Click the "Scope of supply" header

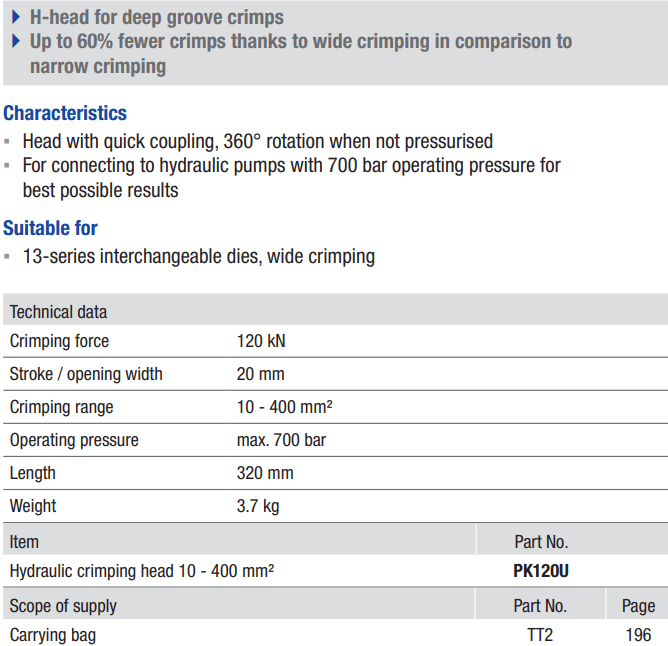click(x=63, y=606)
